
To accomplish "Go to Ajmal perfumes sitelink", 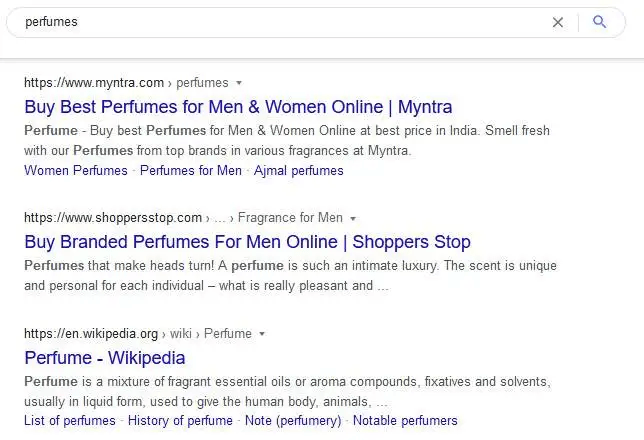I will pyautogui.click(x=299, y=170).
